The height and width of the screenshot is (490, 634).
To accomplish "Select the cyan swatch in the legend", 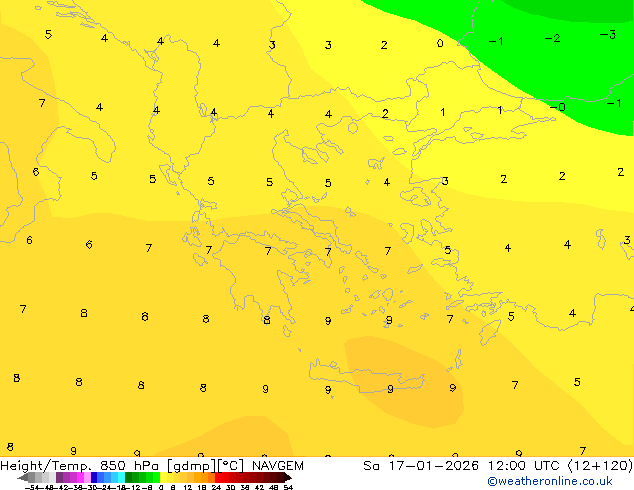I will (121, 477).
